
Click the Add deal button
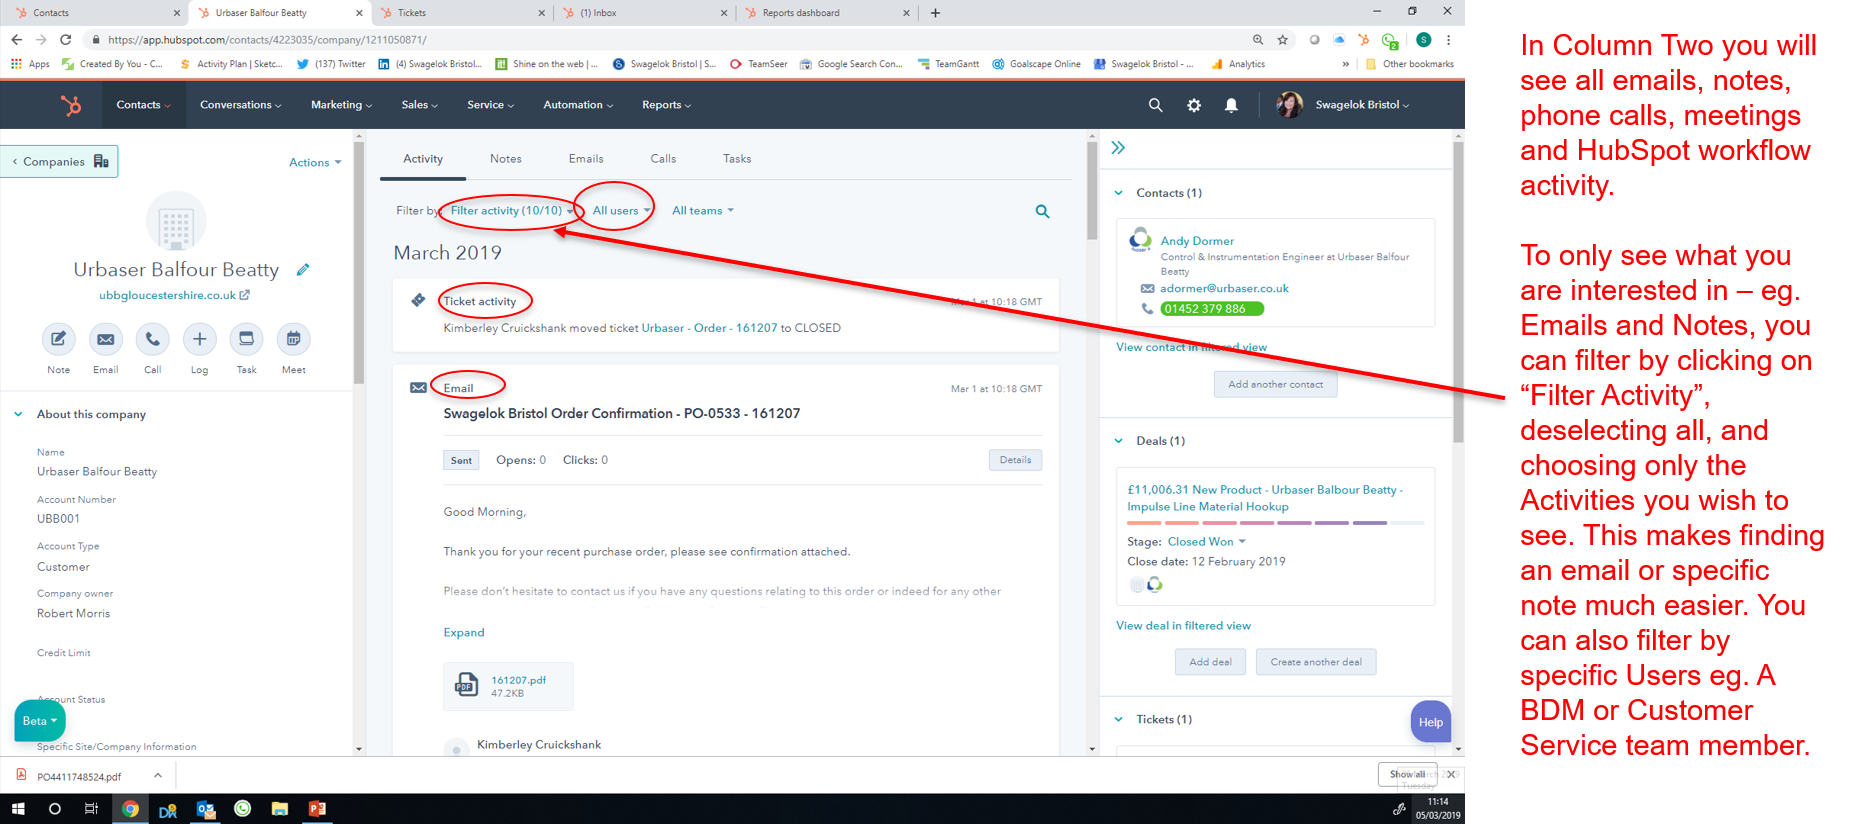click(1210, 662)
